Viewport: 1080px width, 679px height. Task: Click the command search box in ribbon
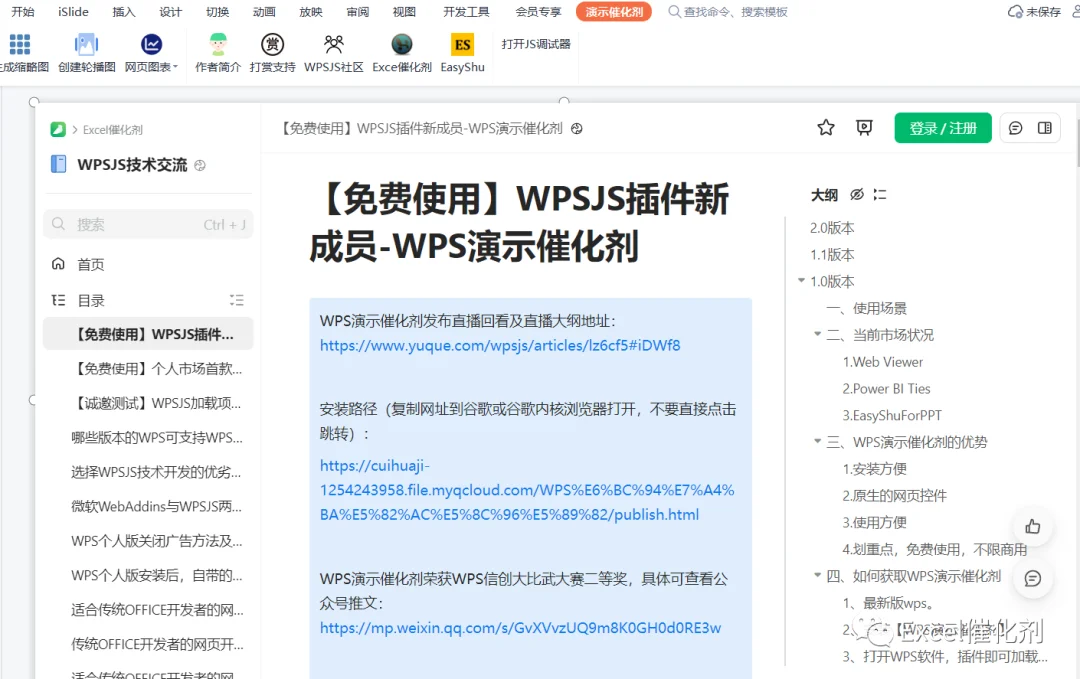[x=728, y=12]
